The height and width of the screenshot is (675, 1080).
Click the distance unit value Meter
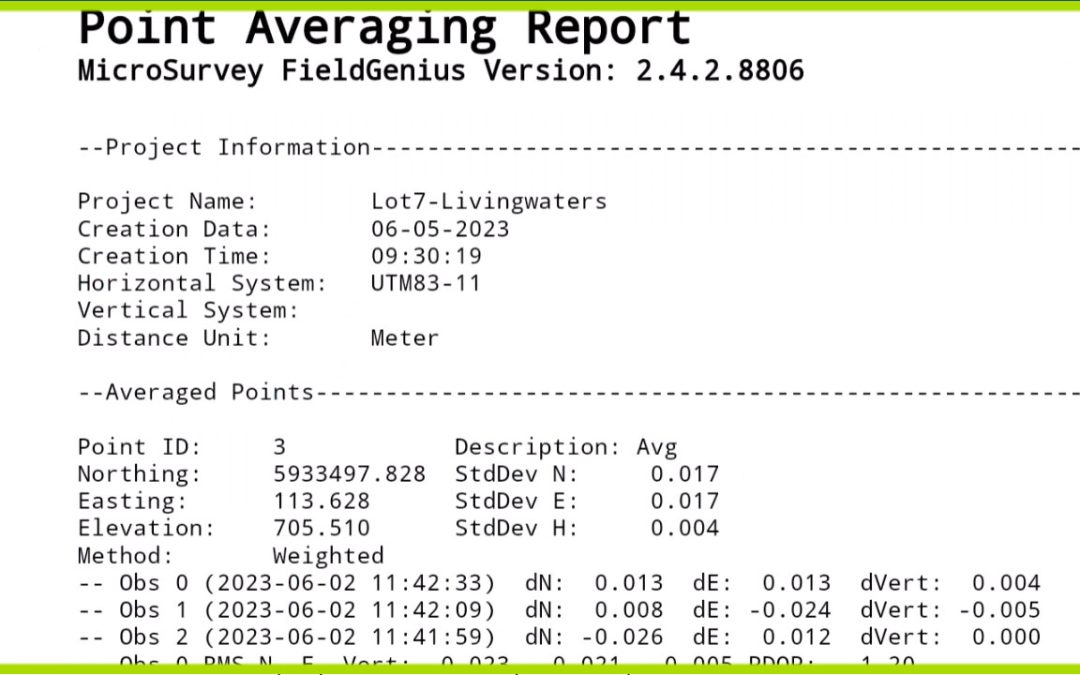click(x=404, y=338)
